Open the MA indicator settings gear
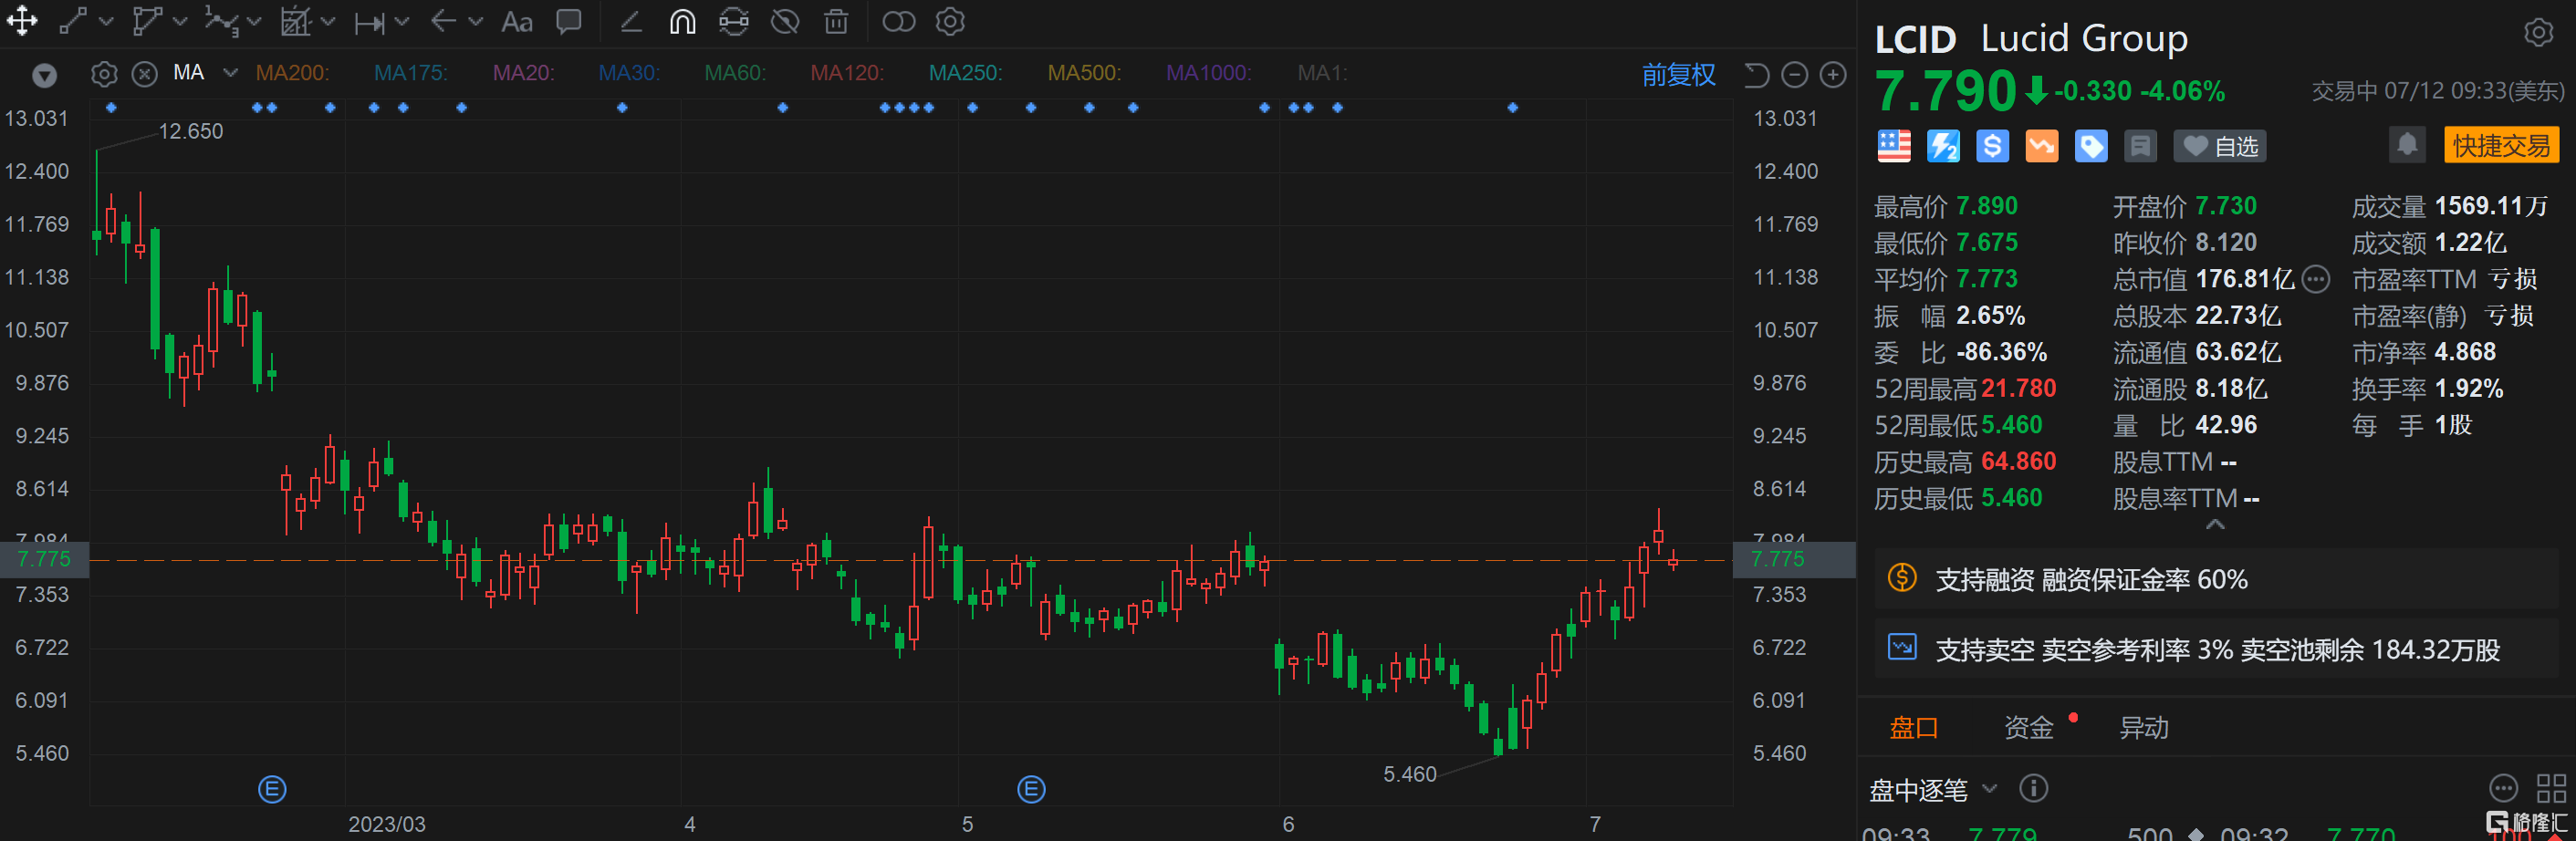This screenshot has width=2576, height=841. tap(104, 74)
